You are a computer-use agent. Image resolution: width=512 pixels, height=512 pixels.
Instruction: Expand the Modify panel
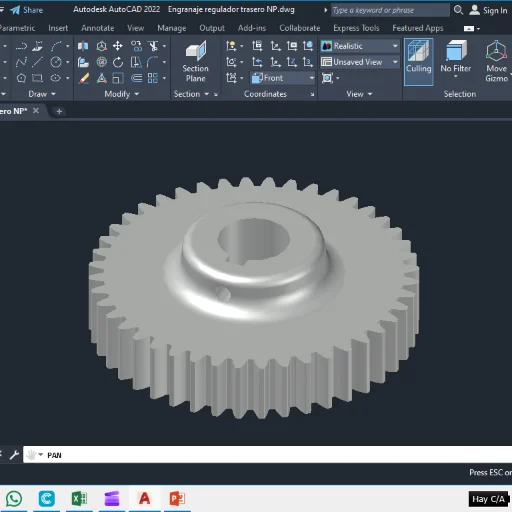(x=122, y=94)
